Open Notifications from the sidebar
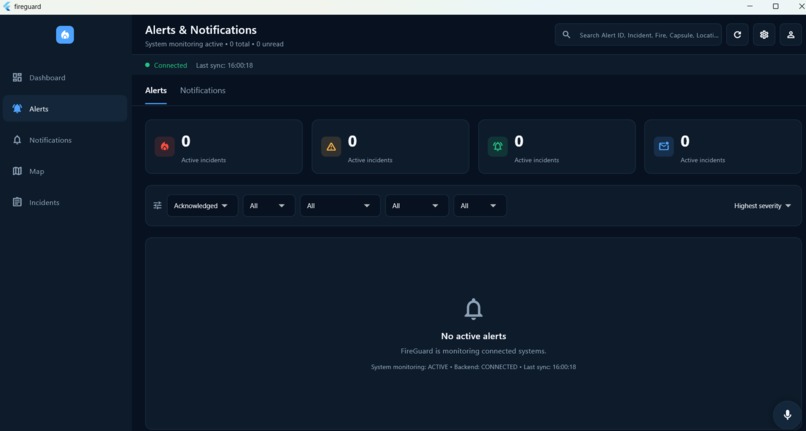 pos(65,140)
